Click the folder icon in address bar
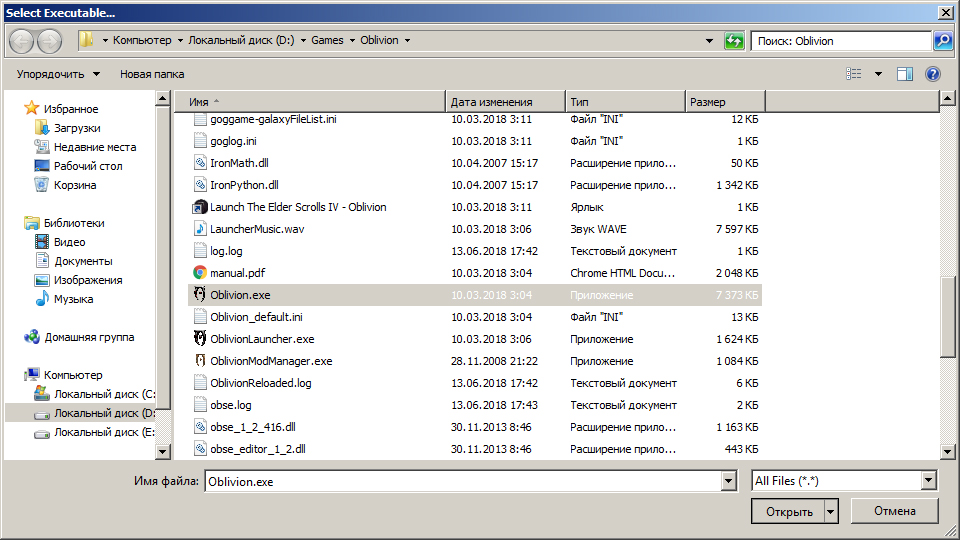This screenshot has width=960, height=540. pyautogui.click(x=86, y=40)
